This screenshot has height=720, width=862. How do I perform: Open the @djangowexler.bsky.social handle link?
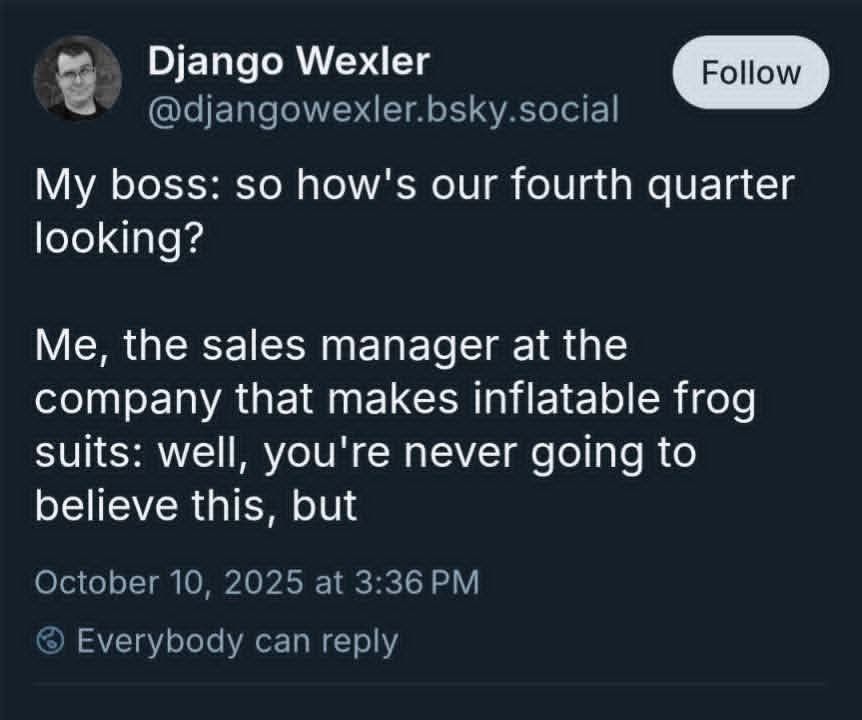(383, 107)
